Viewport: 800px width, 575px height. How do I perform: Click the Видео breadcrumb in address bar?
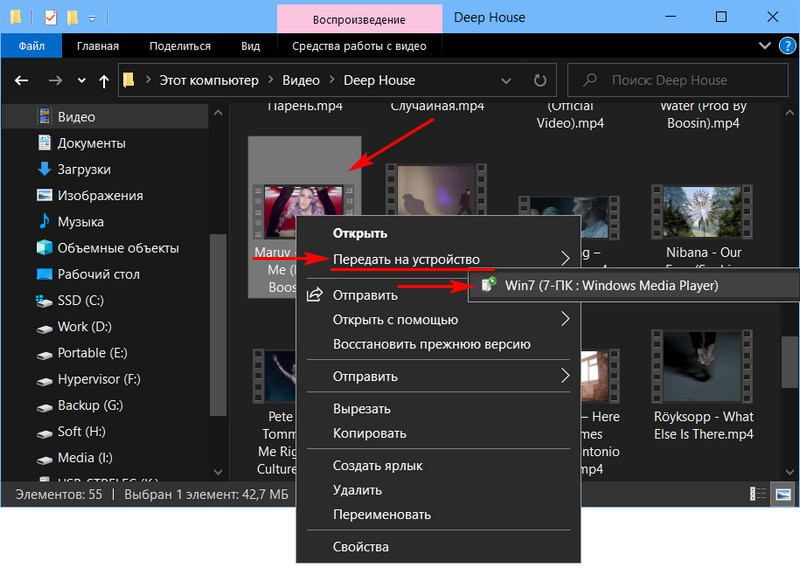click(x=301, y=80)
